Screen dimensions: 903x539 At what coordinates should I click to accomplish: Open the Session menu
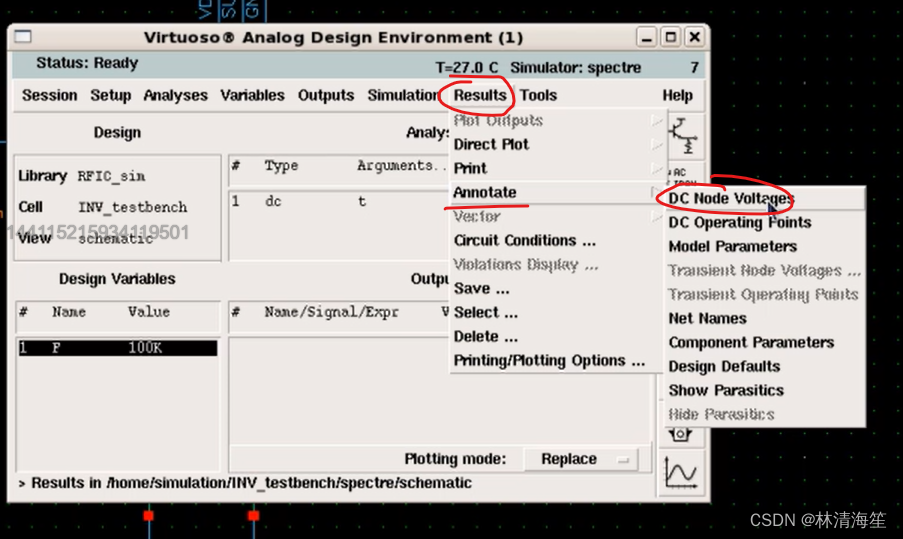pos(50,95)
